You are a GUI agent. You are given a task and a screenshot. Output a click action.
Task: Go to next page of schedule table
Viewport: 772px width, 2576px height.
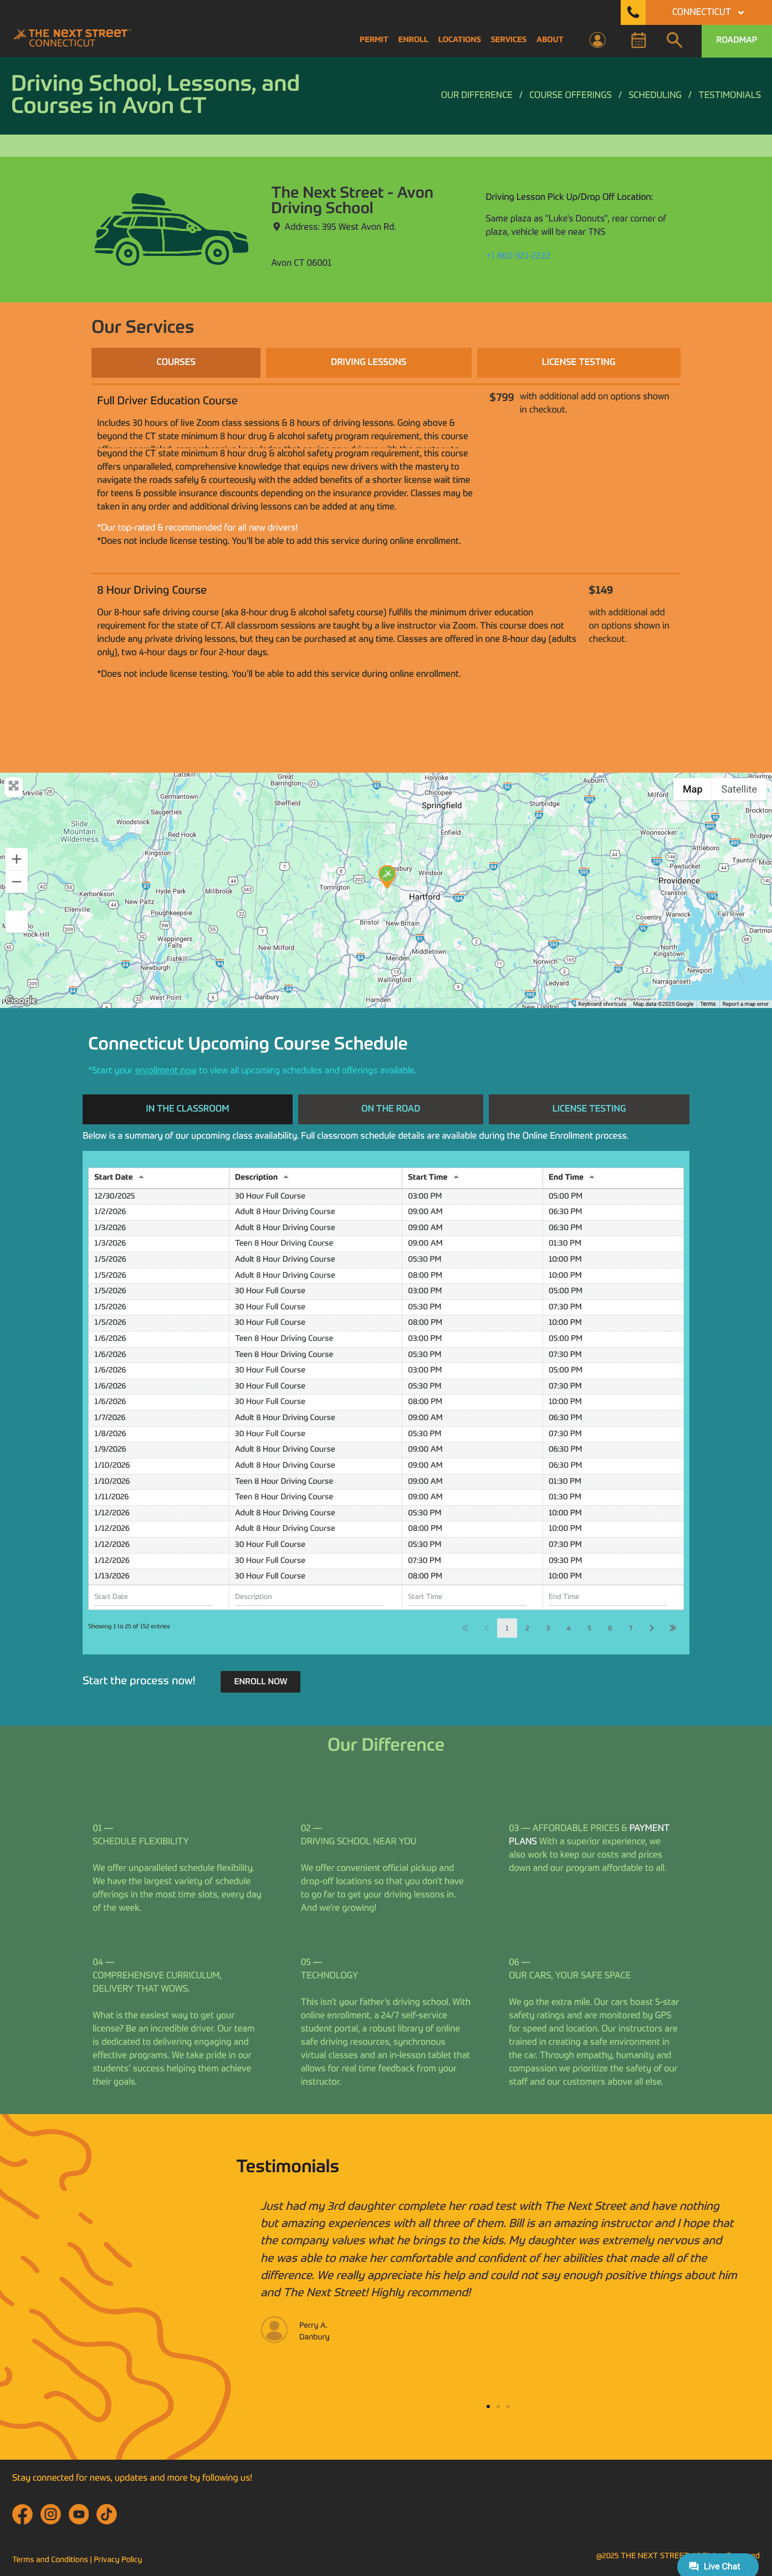point(651,1628)
